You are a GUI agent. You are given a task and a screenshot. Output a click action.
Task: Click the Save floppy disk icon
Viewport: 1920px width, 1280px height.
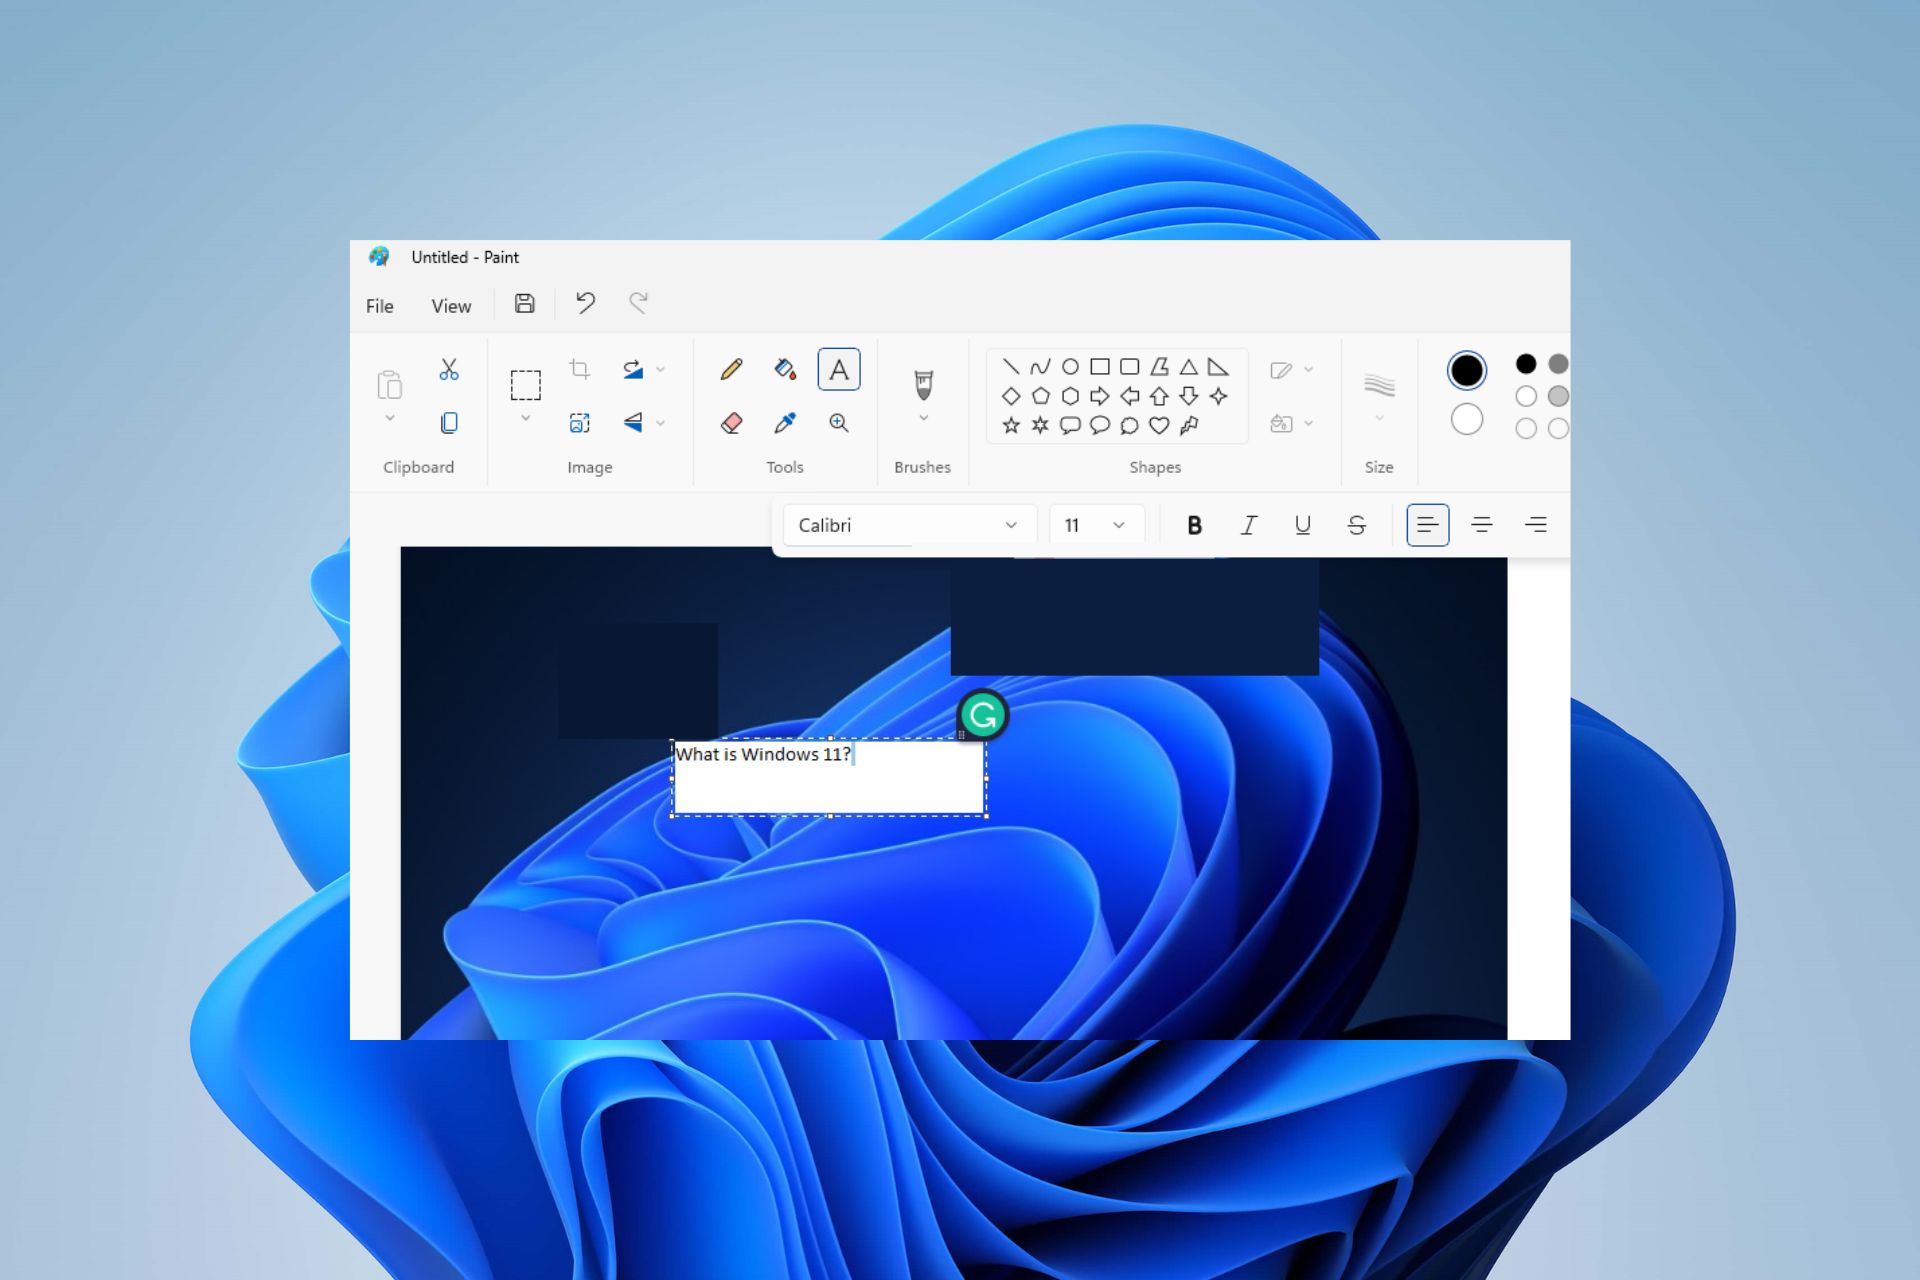coord(524,303)
